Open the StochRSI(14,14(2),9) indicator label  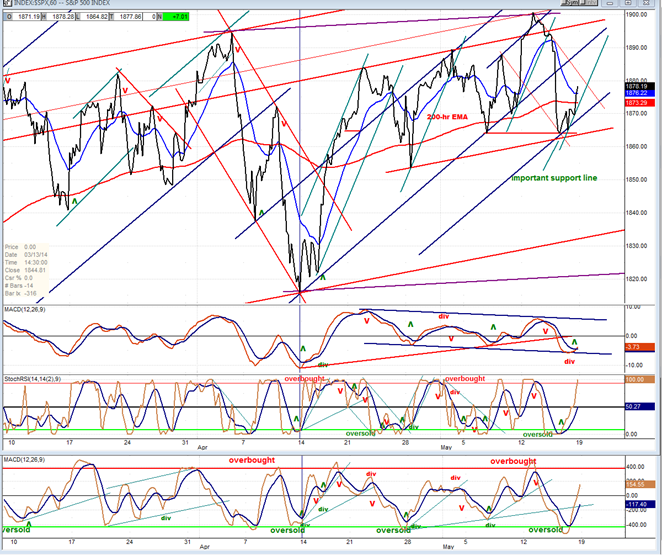pyautogui.click(x=32, y=379)
